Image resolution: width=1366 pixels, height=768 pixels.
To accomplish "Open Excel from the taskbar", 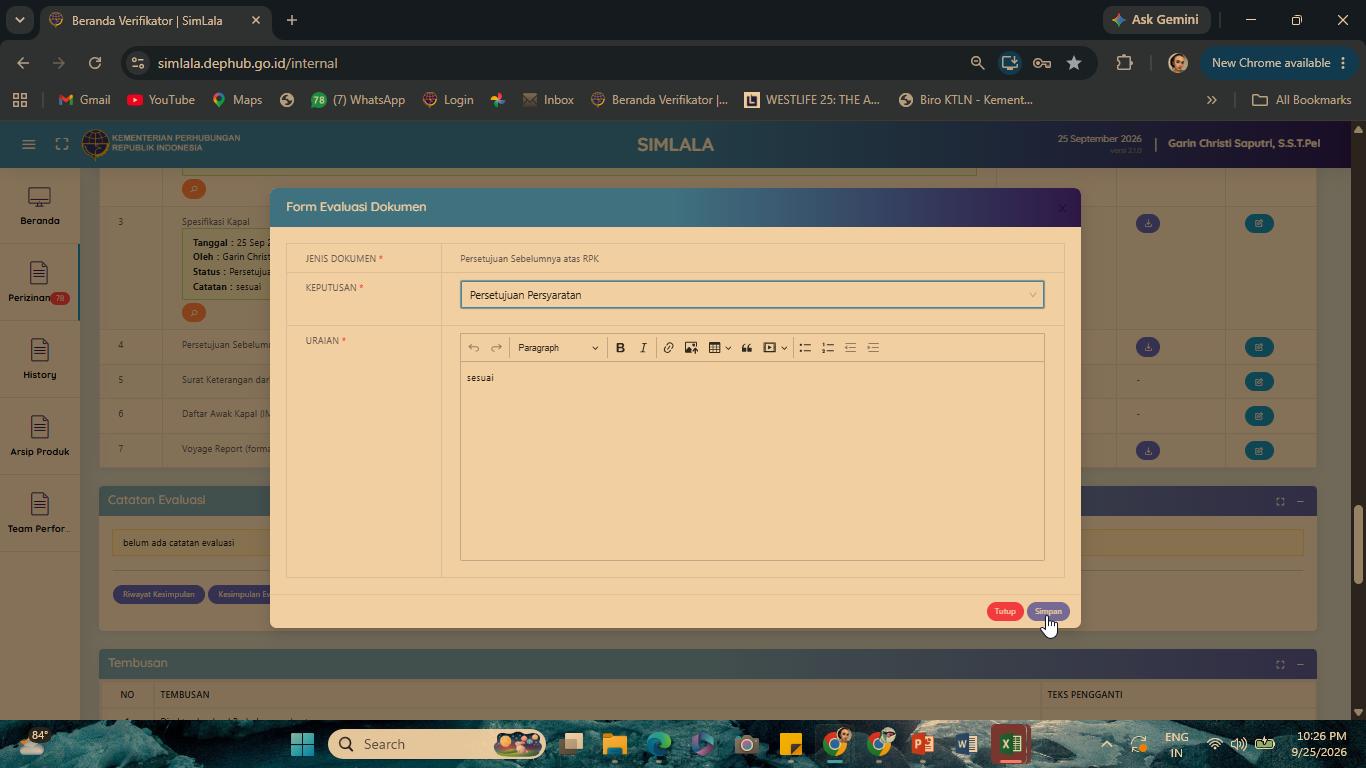I will pyautogui.click(x=1011, y=744).
